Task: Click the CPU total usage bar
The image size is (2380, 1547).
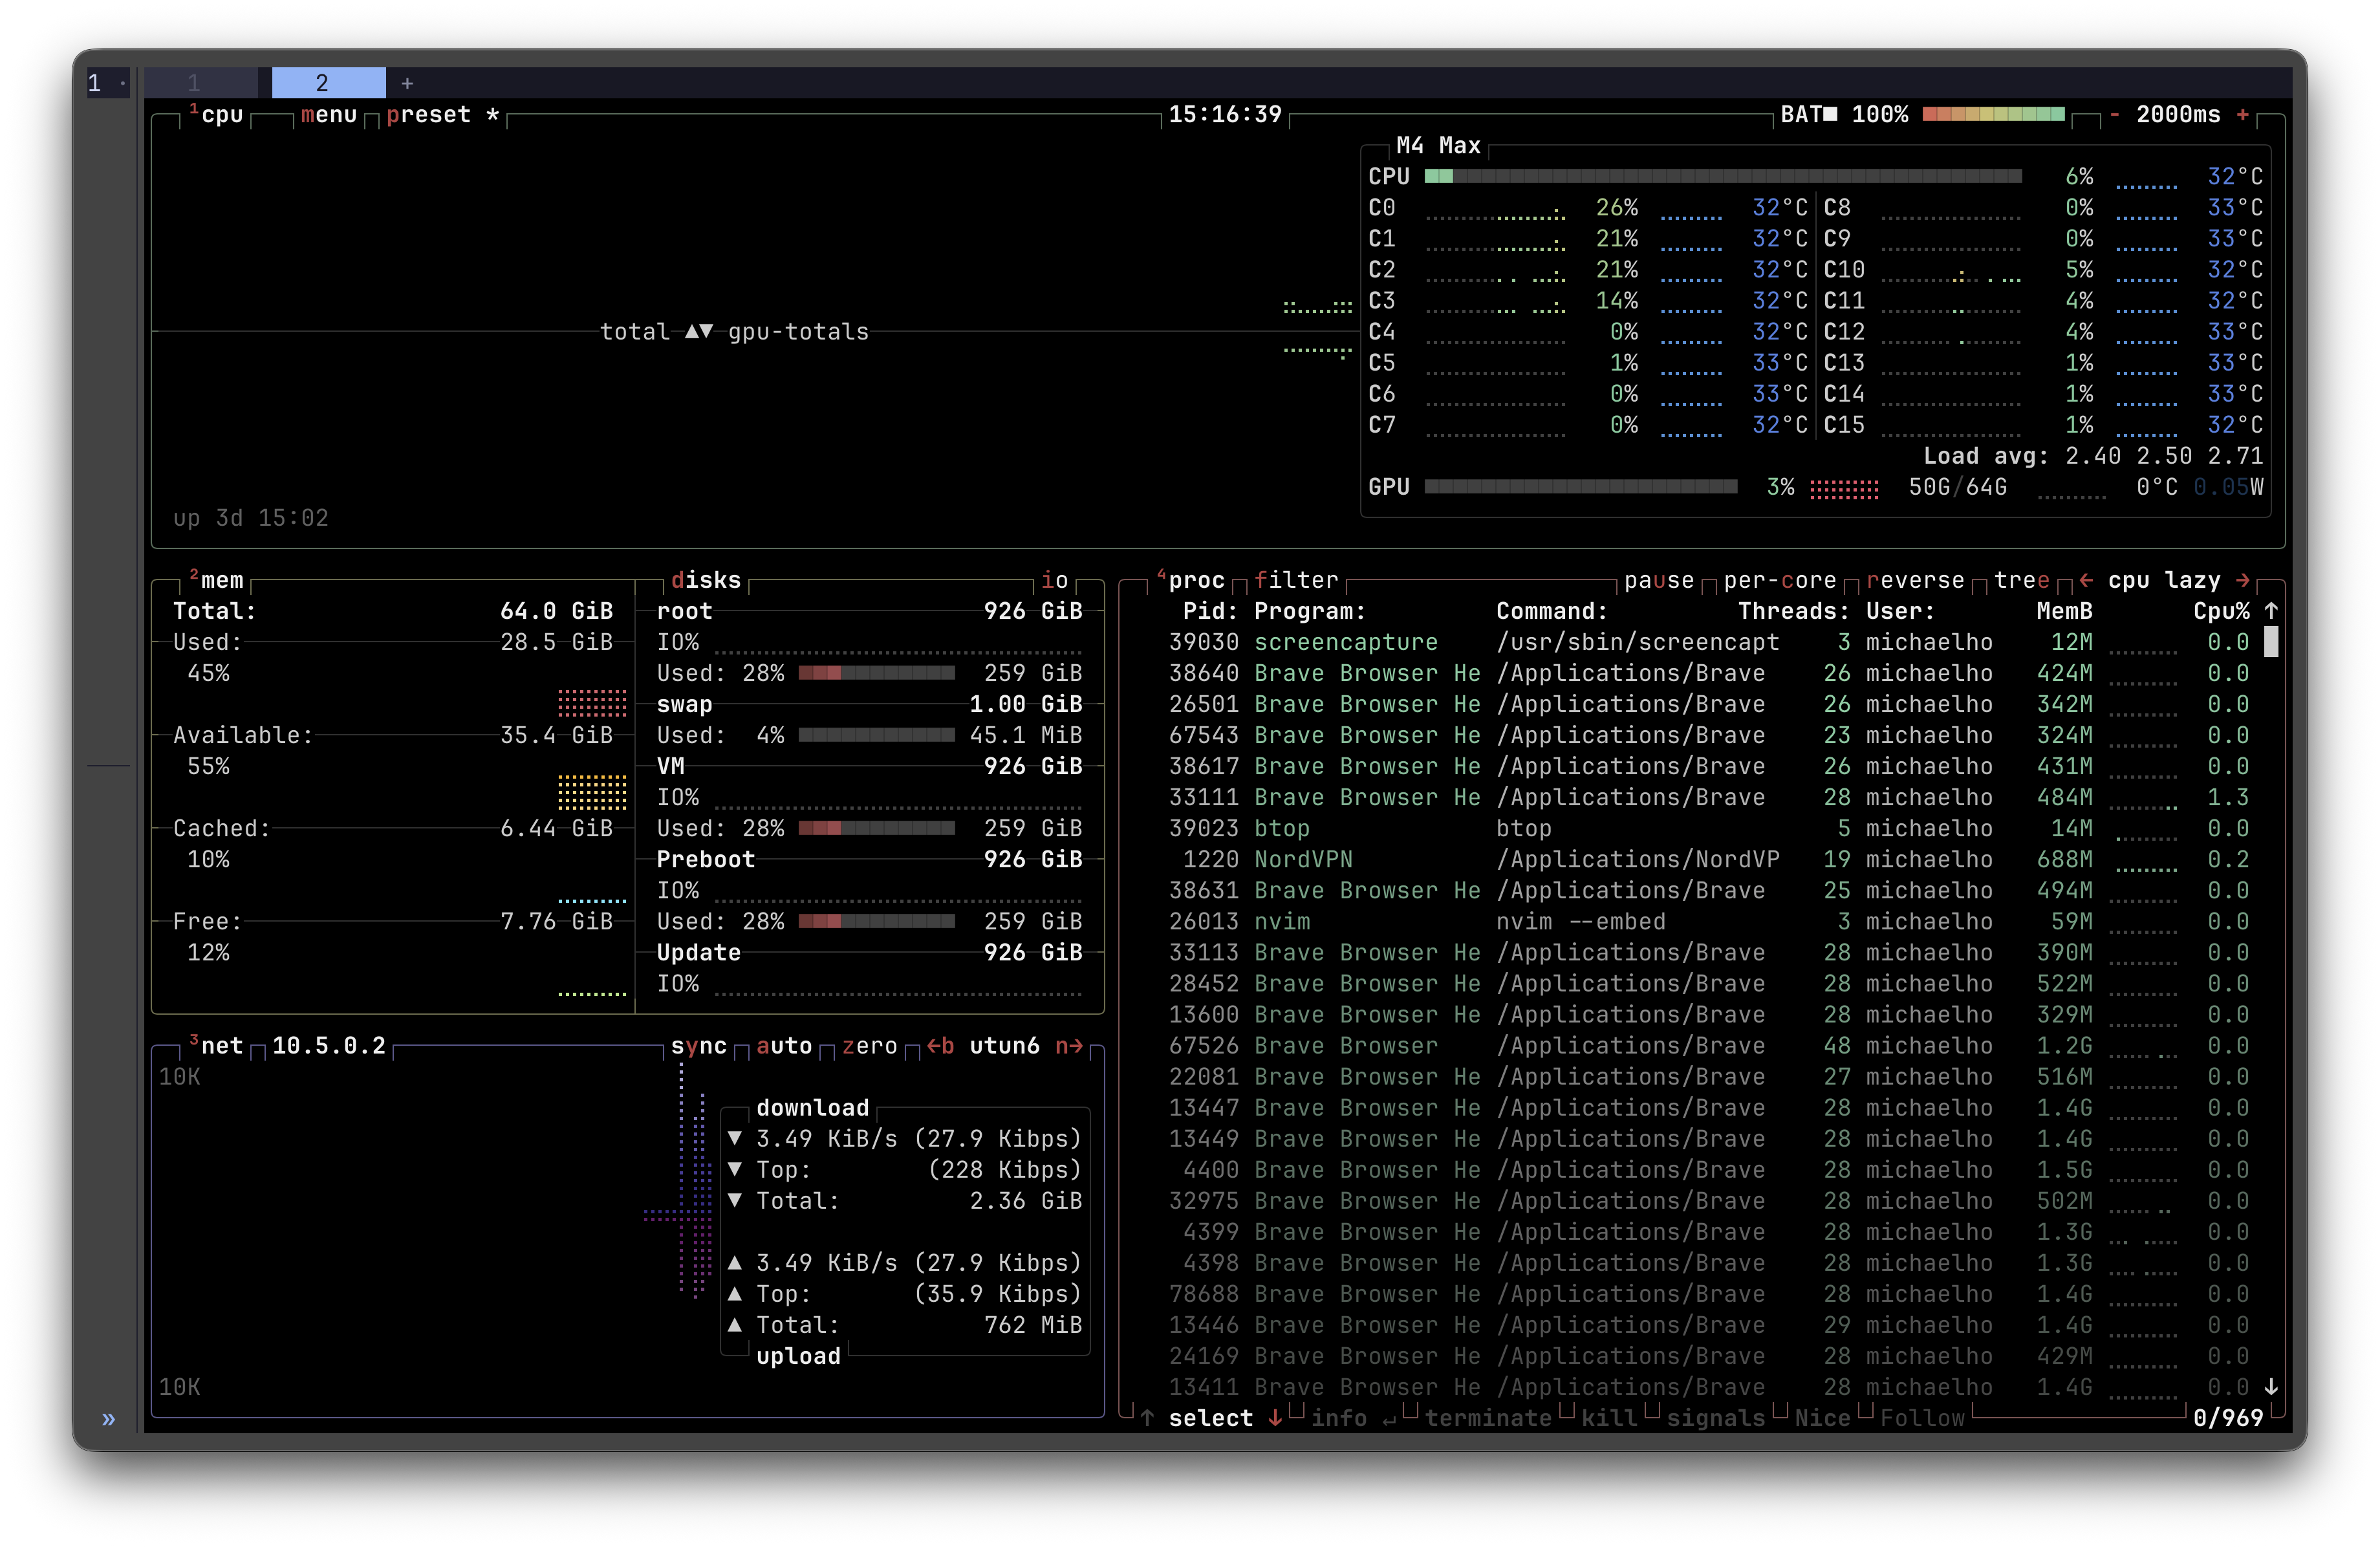Action: pyautogui.click(x=1723, y=177)
